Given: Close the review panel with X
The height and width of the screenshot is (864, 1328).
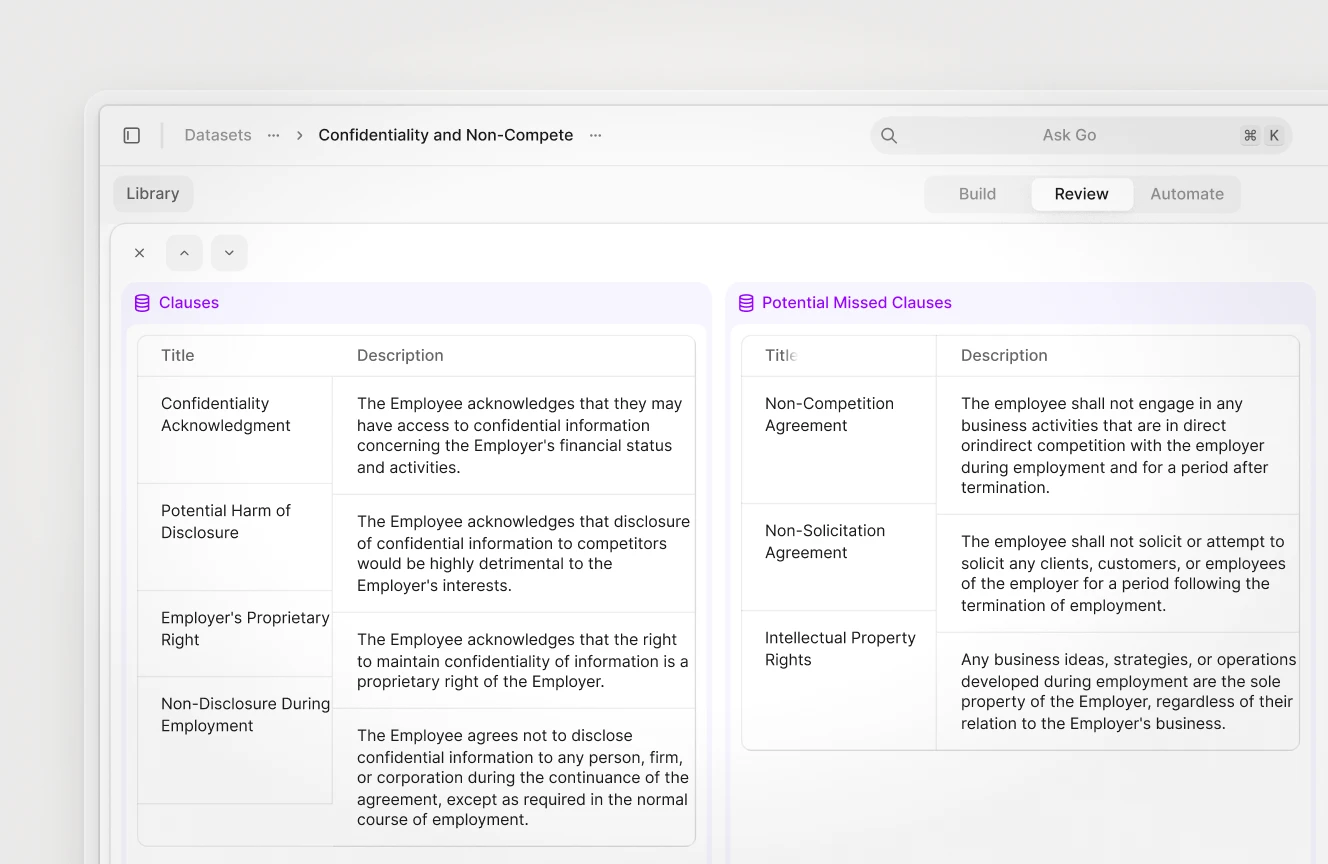Looking at the screenshot, I should [x=140, y=253].
